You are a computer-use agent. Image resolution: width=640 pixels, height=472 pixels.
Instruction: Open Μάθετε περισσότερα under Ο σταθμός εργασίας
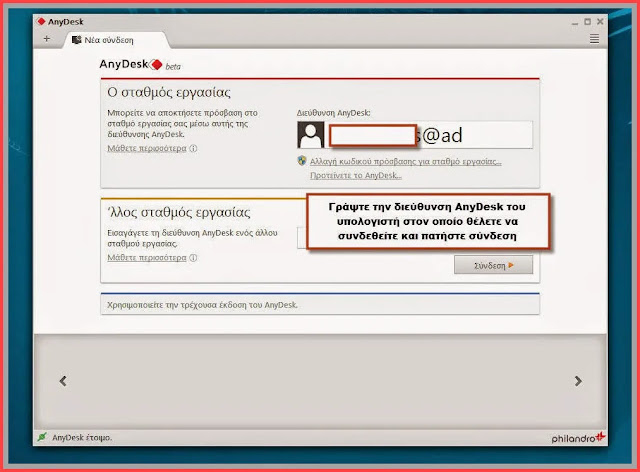(147, 148)
